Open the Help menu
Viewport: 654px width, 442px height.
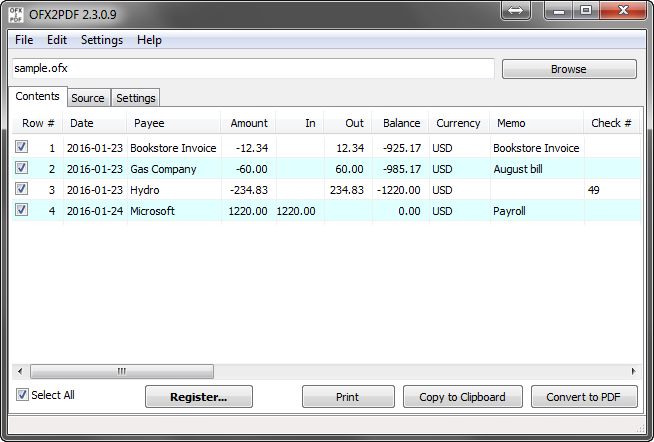point(149,40)
